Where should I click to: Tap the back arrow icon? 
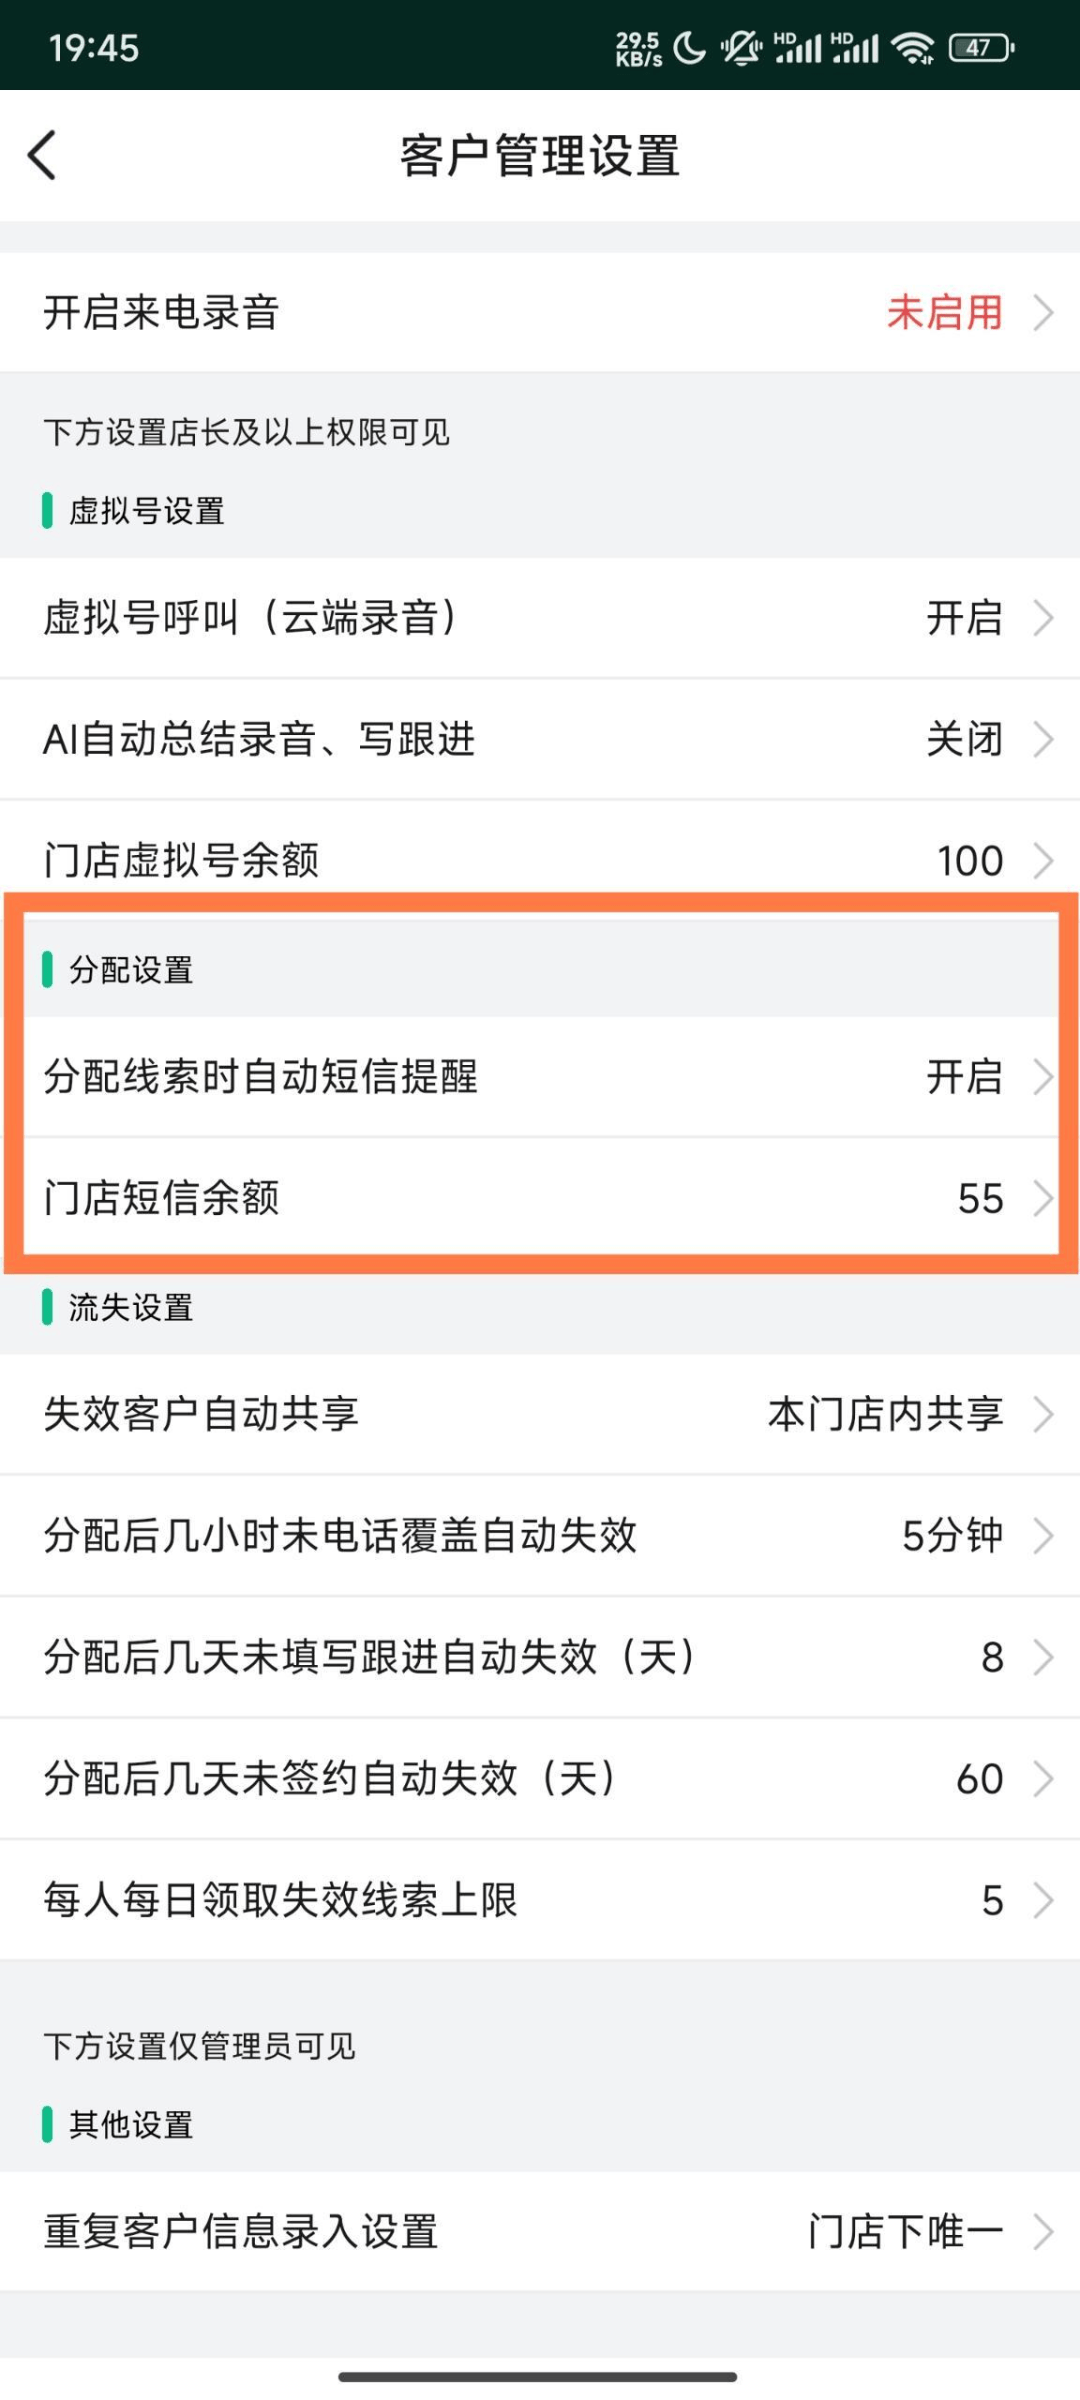pos(42,155)
